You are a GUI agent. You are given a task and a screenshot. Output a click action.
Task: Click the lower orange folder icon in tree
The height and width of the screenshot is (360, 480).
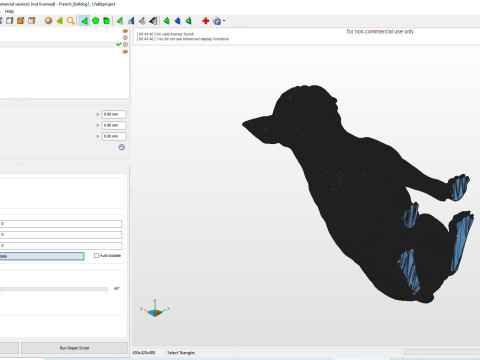[125, 52]
